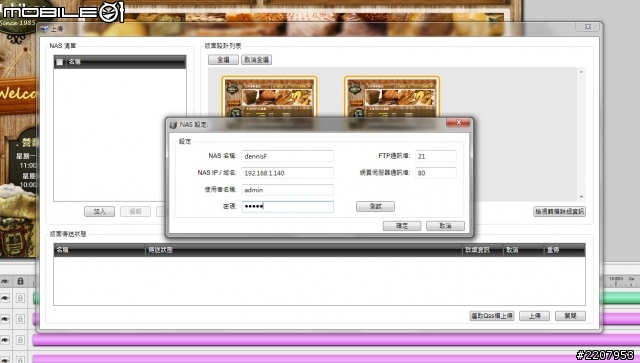Click the FTP port field showing 21
This screenshot has width=640, height=363.
tap(436, 156)
